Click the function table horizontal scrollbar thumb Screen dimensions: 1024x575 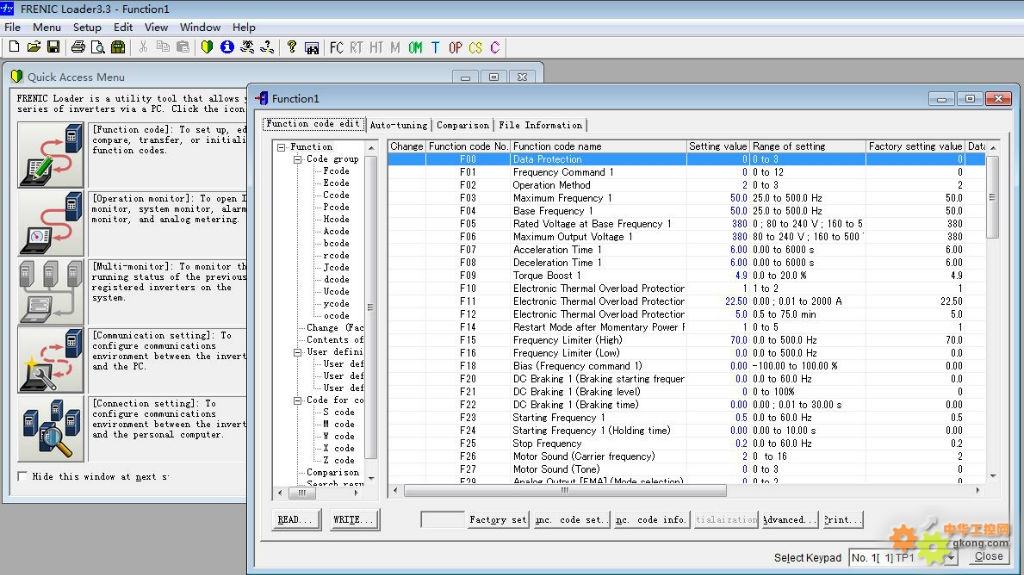pyautogui.click(x=565, y=490)
